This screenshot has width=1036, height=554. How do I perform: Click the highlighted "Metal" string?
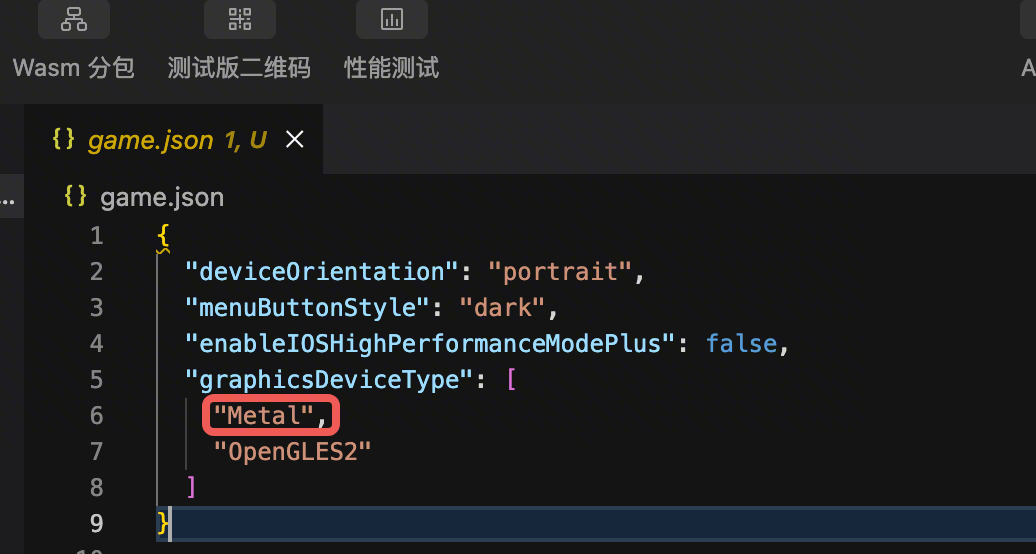click(264, 415)
